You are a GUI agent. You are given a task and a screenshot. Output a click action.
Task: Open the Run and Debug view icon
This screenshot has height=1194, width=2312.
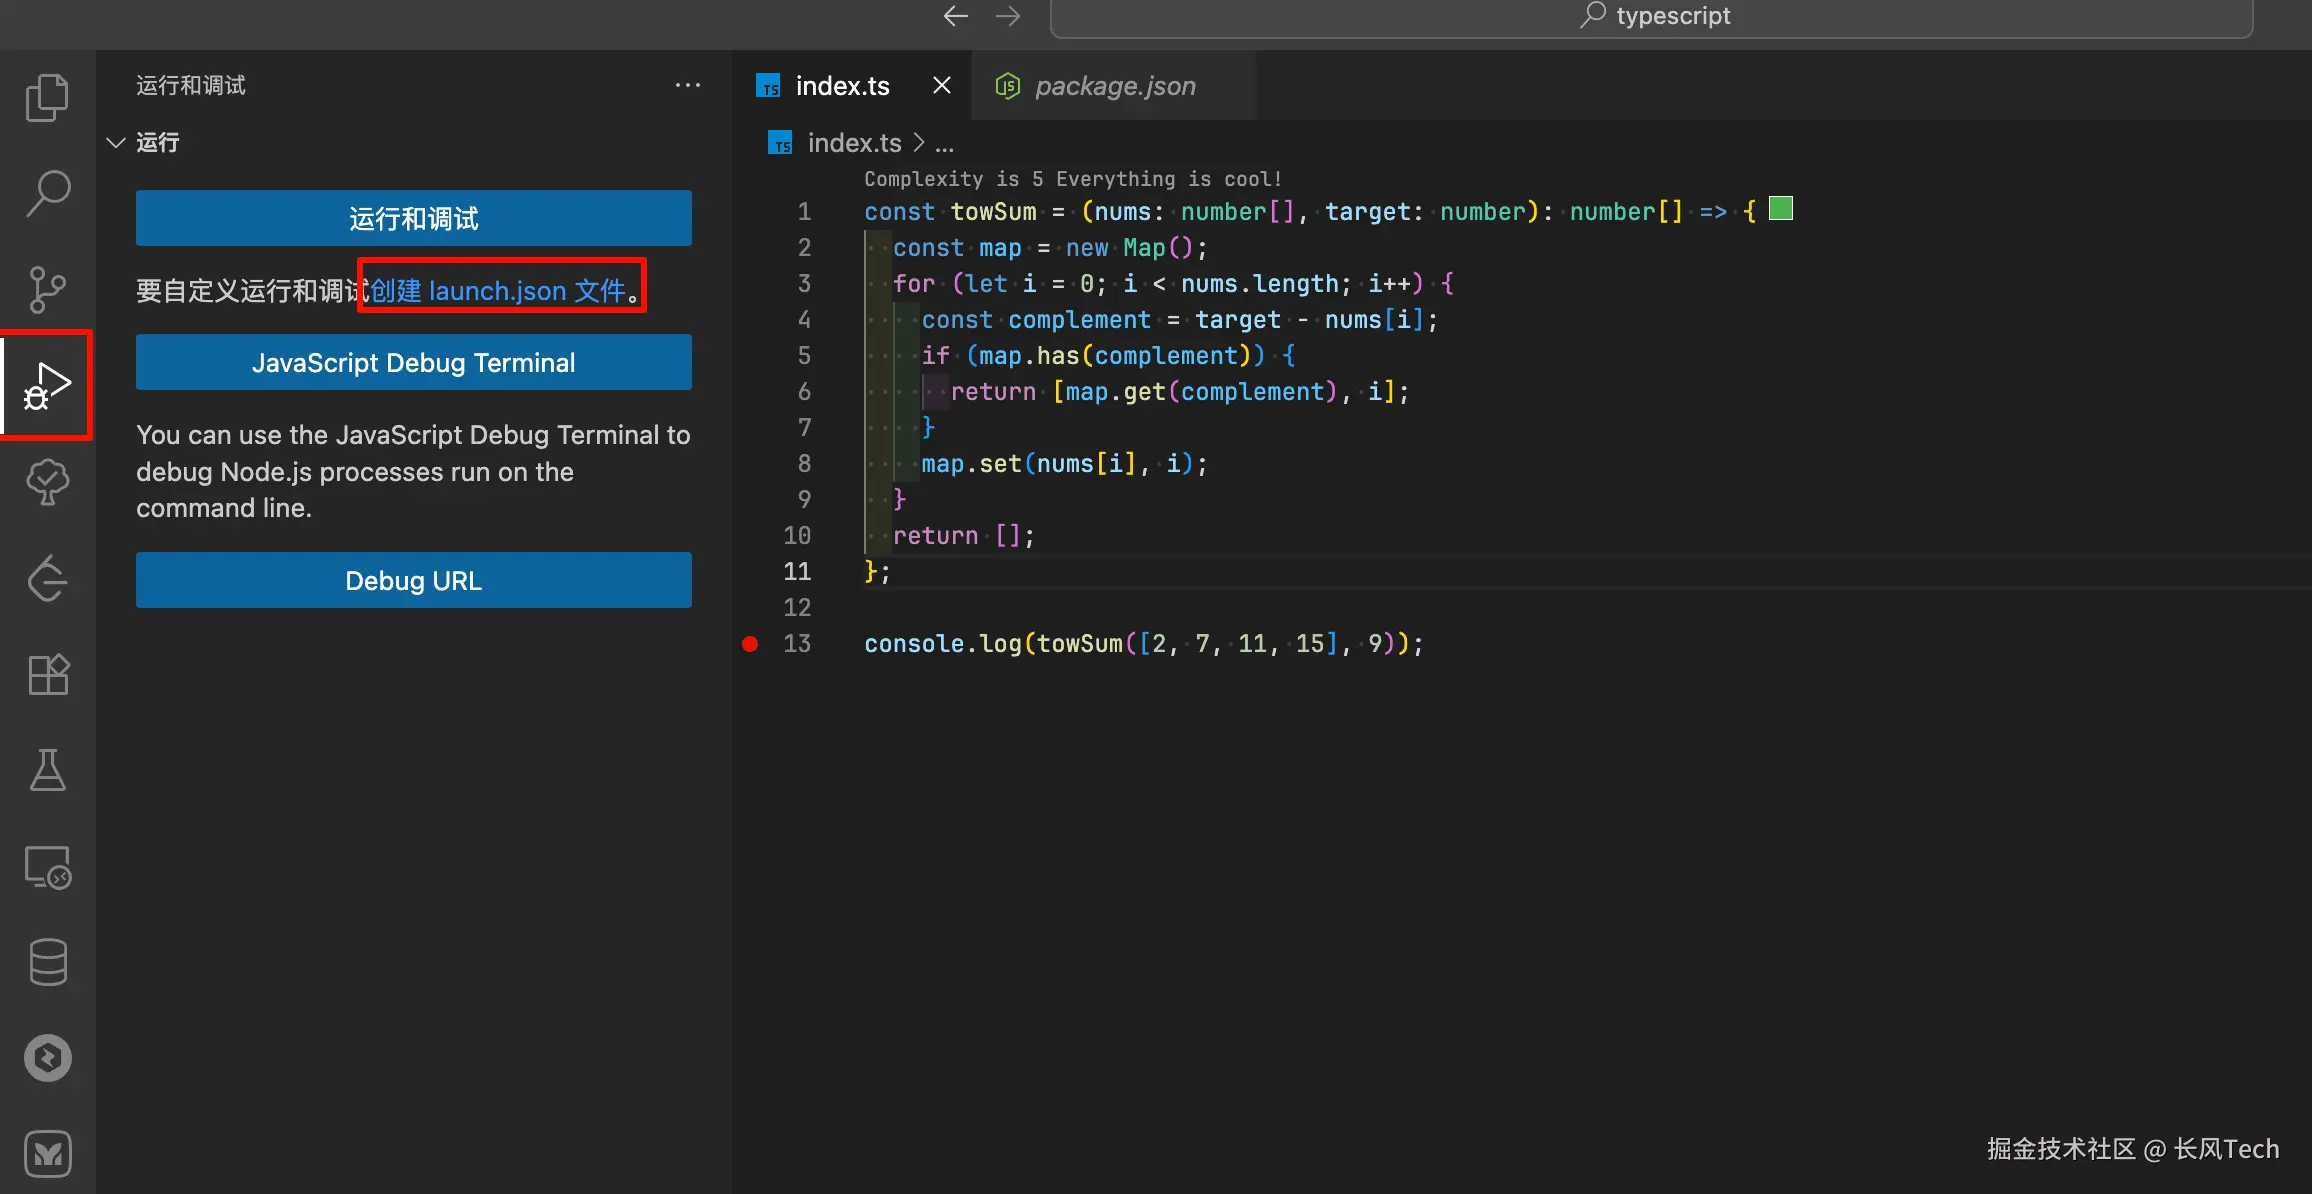47,385
